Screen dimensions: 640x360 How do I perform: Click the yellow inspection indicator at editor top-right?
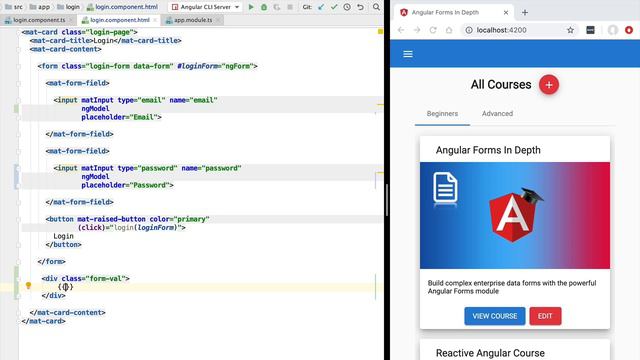[x=380, y=31]
